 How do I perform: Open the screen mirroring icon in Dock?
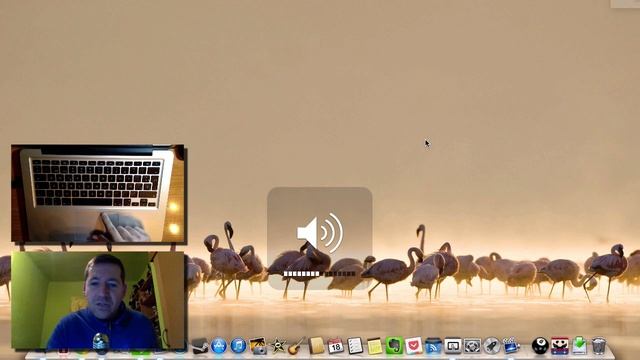tap(453, 346)
